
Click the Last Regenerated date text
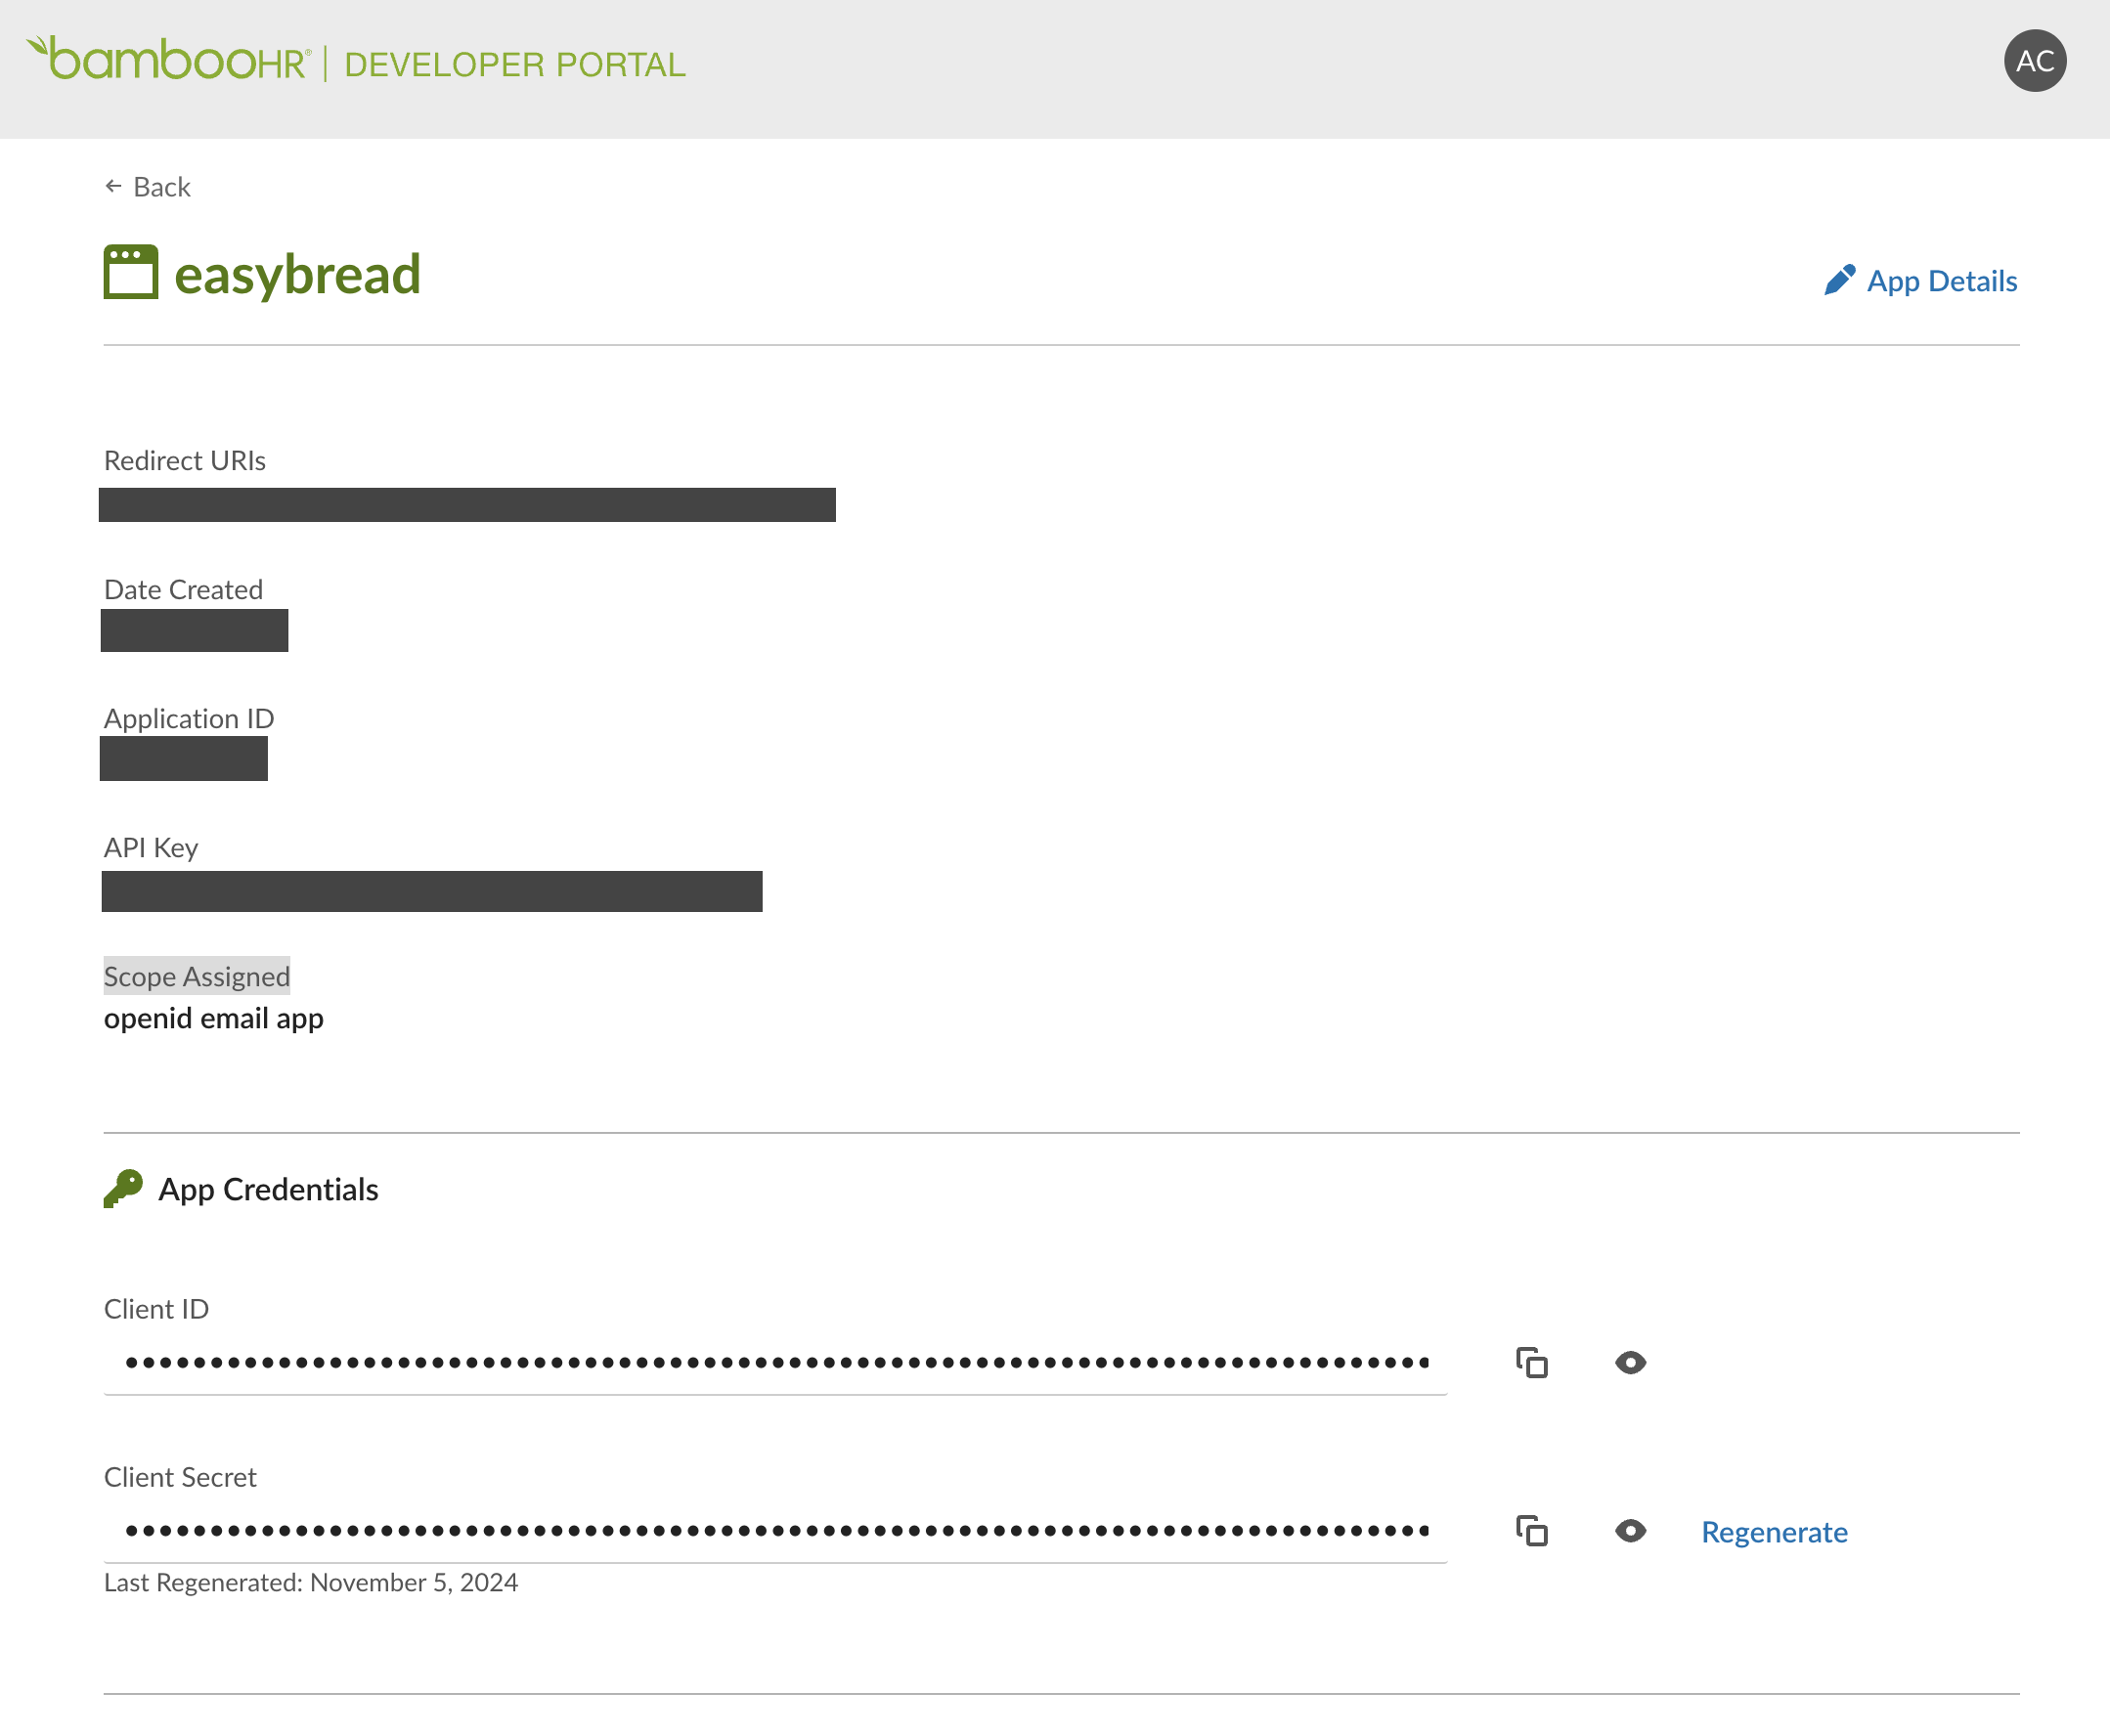point(310,1583)
